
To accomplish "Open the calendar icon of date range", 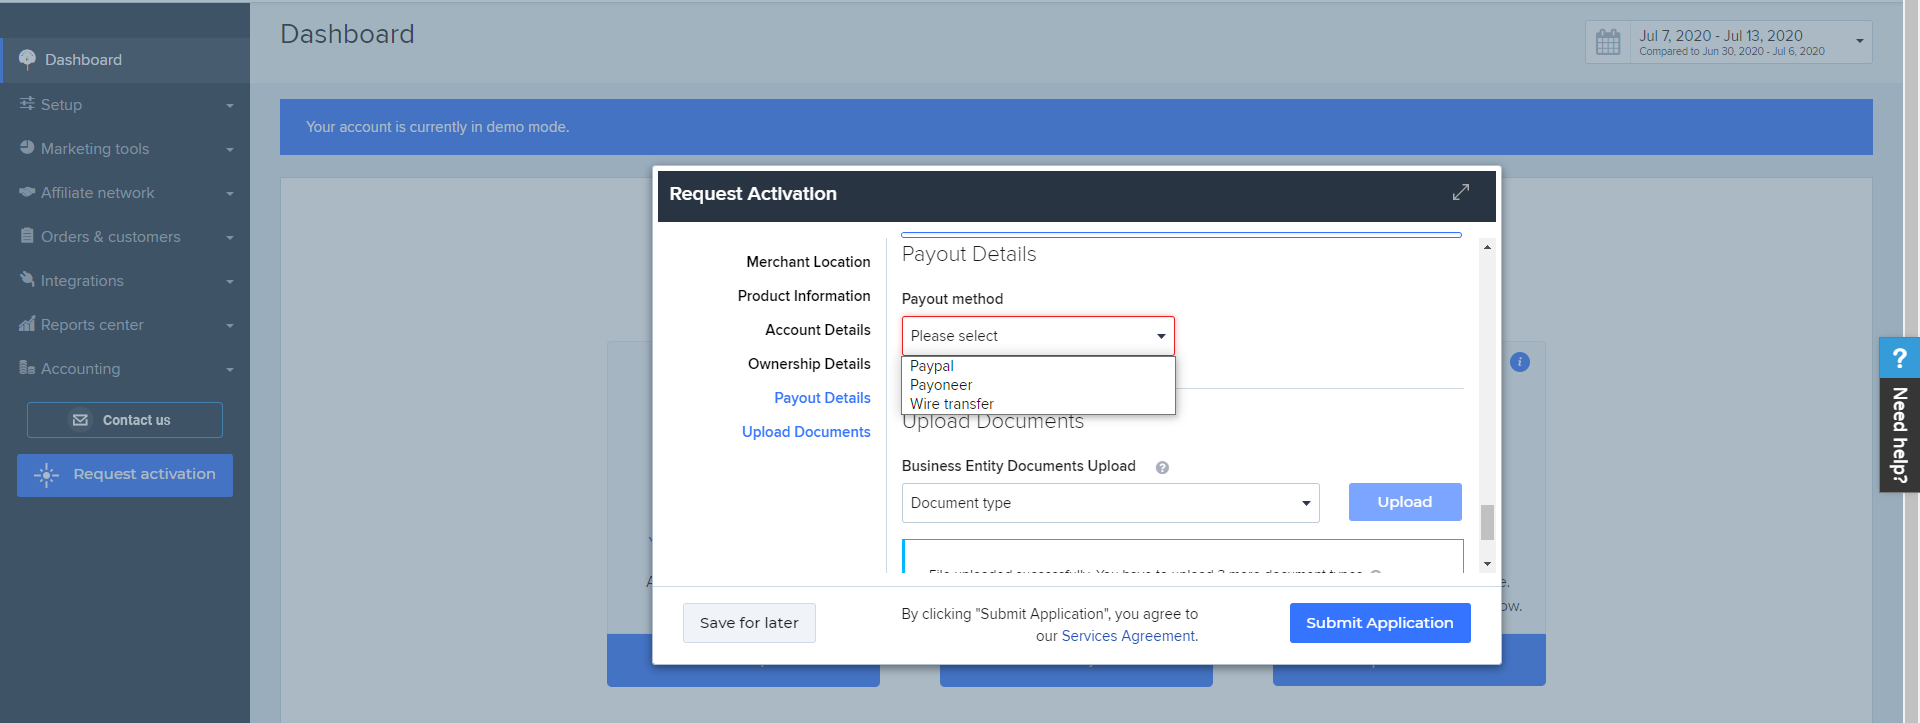I will click(x=1608, y=42).
